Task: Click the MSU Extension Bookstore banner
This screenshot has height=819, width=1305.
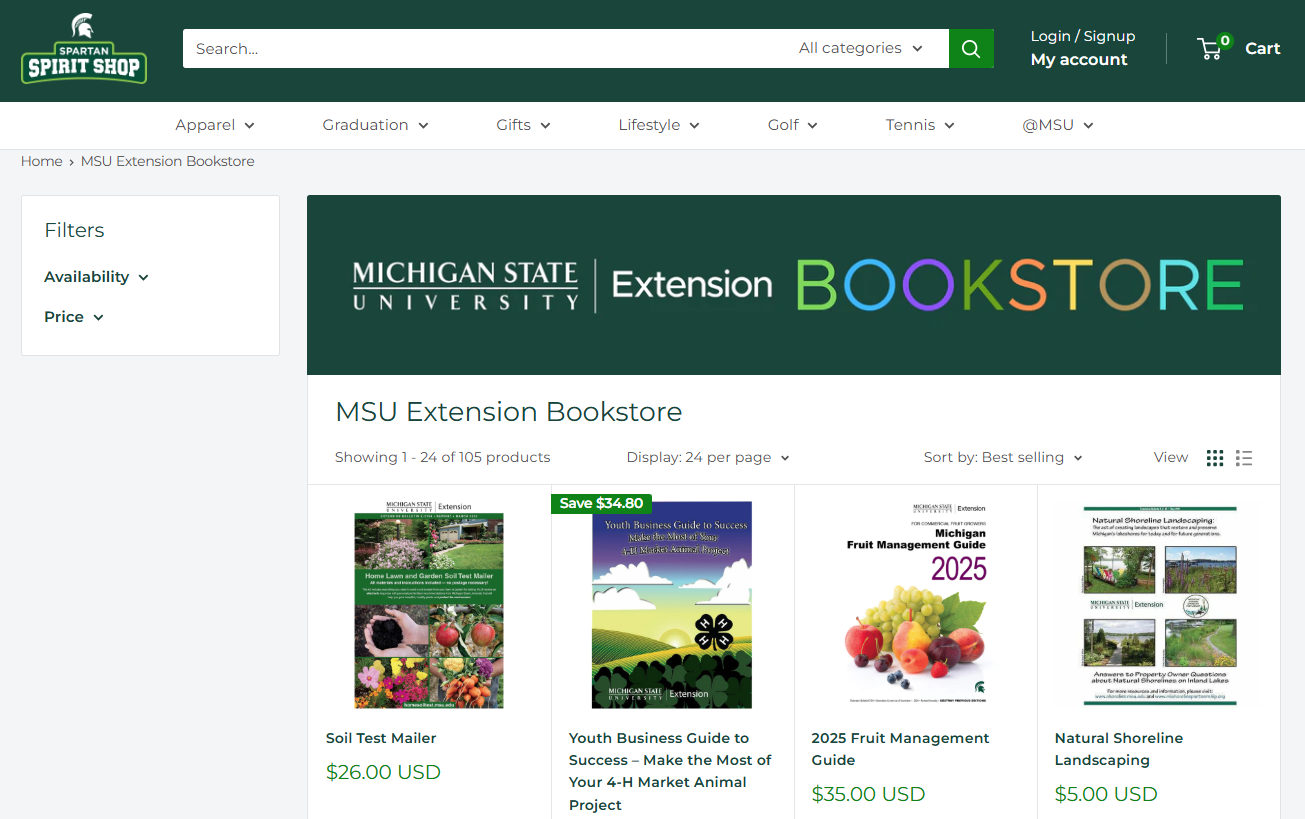Action: click(793, 285)
